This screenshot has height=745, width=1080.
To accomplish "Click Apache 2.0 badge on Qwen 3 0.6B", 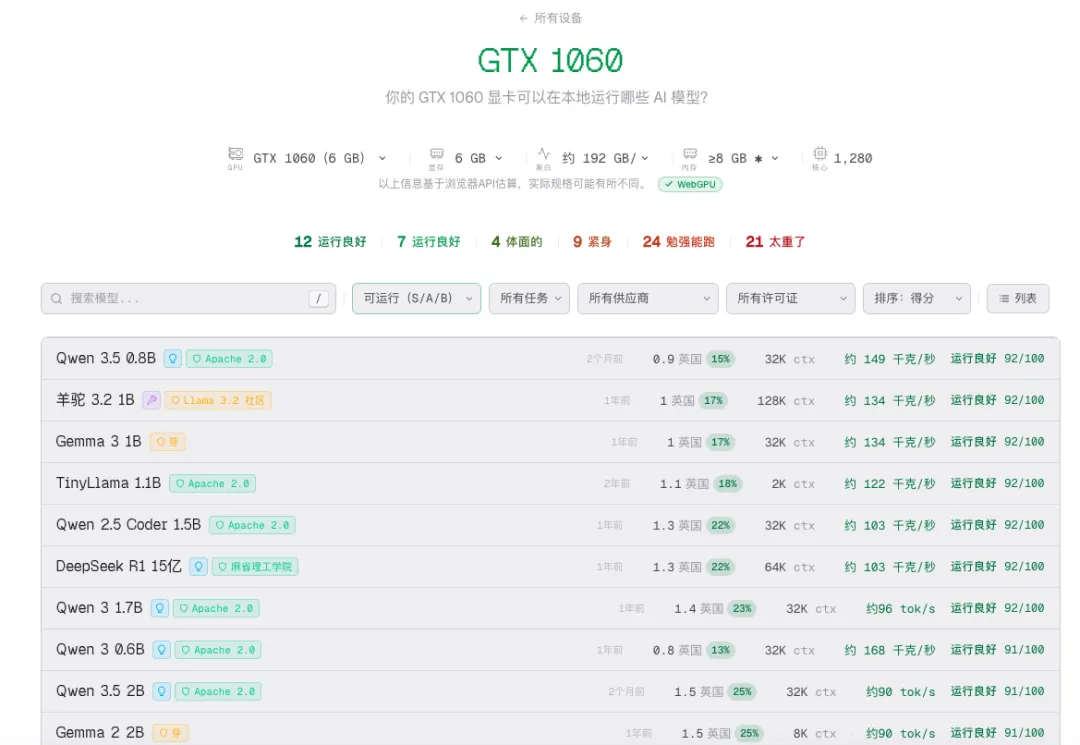I will (218, 650).
